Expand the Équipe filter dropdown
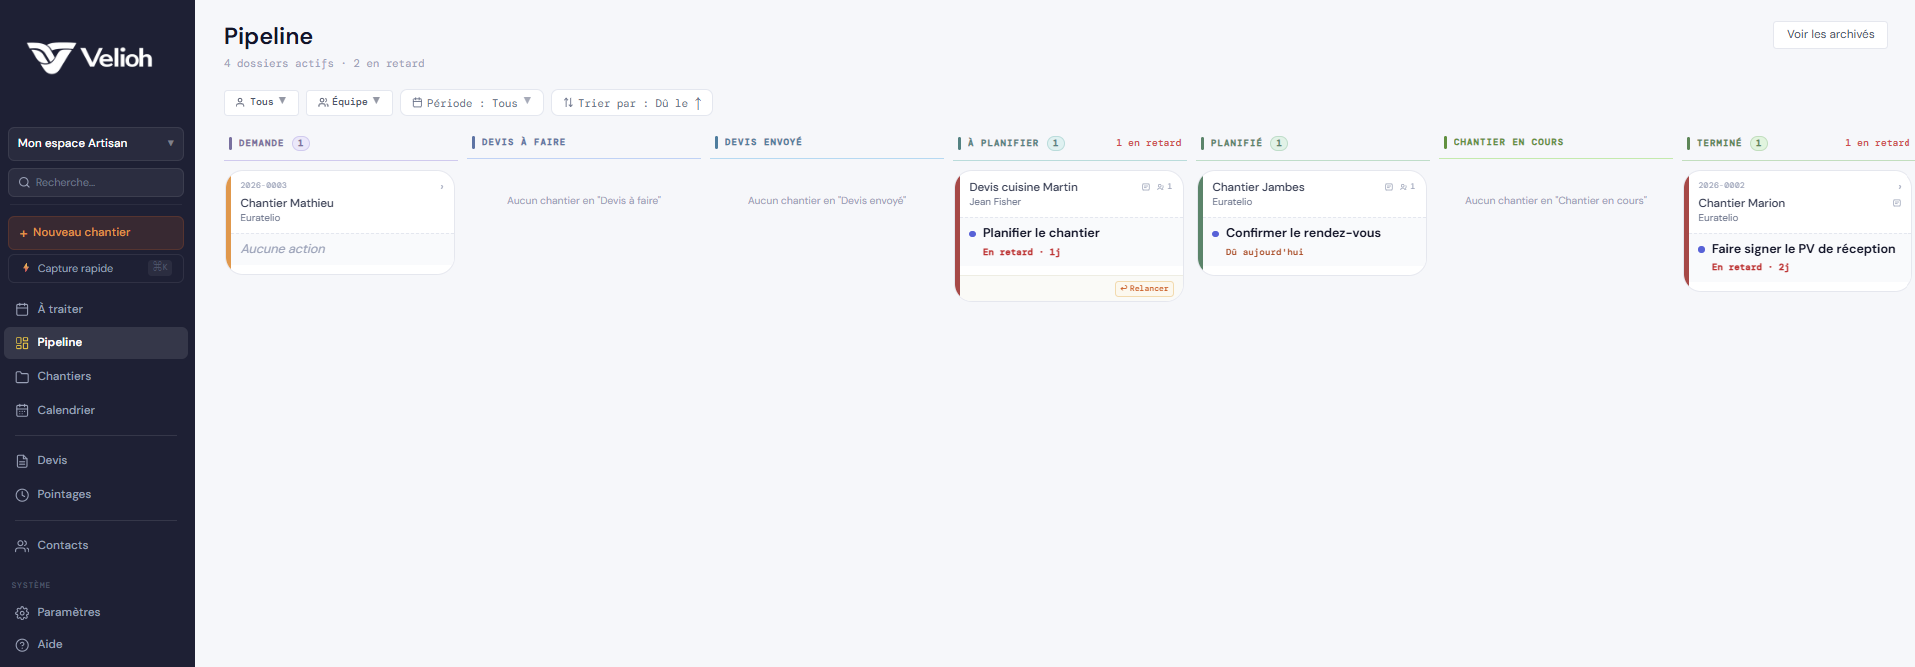Viewport: 1915px width, 667px height. coord(349,102)
